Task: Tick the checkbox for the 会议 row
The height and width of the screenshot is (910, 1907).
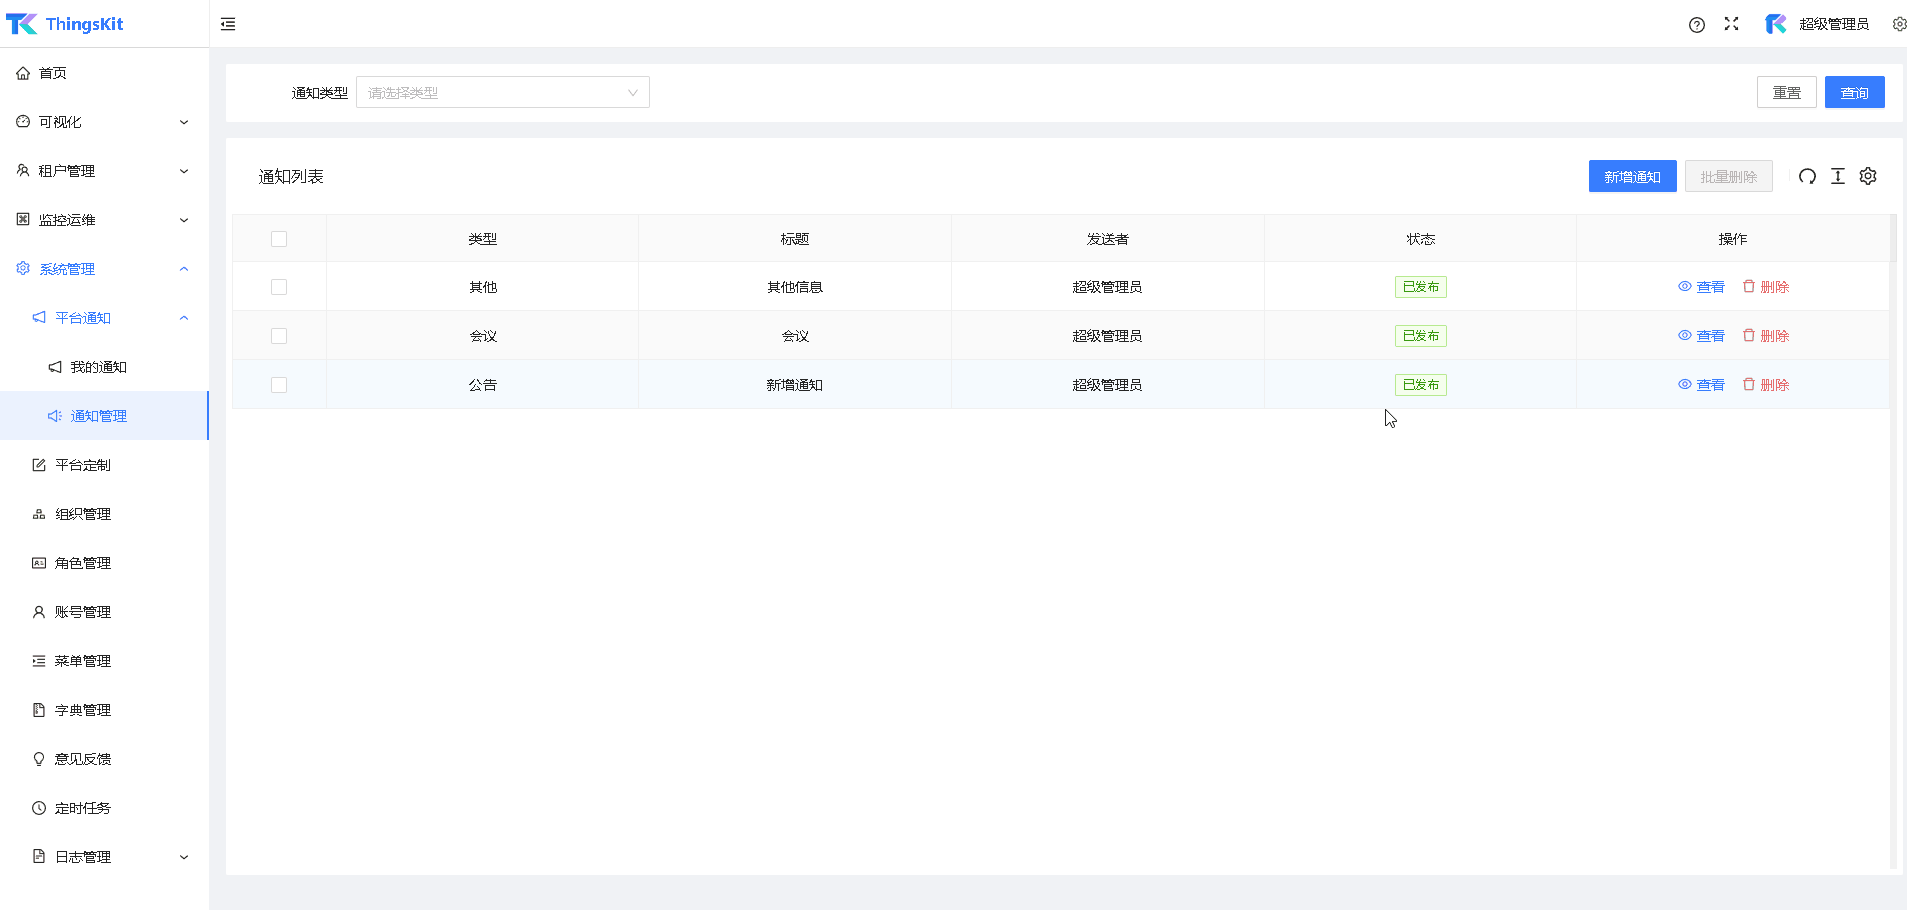Action: coord(279,336)
